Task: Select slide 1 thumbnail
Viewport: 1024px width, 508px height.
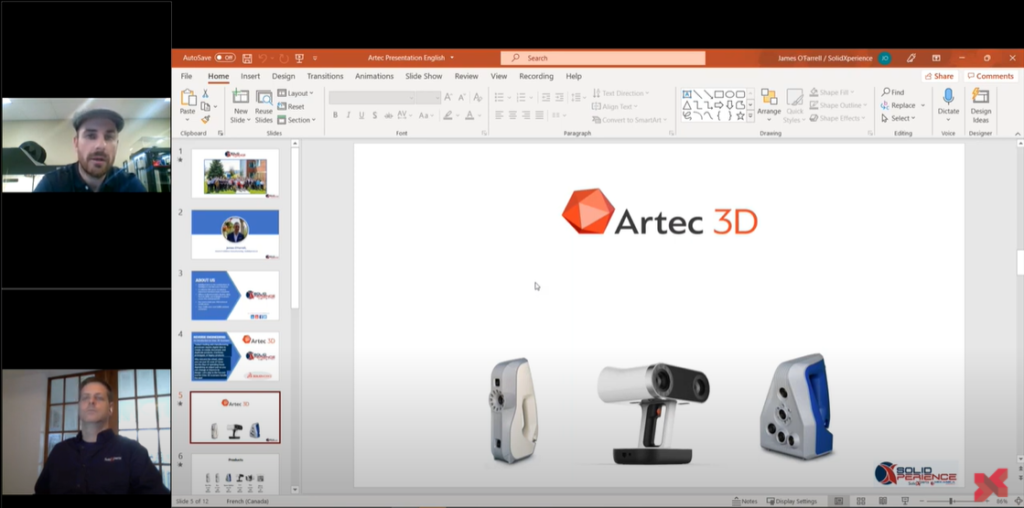Action: [x=235, y=173]
